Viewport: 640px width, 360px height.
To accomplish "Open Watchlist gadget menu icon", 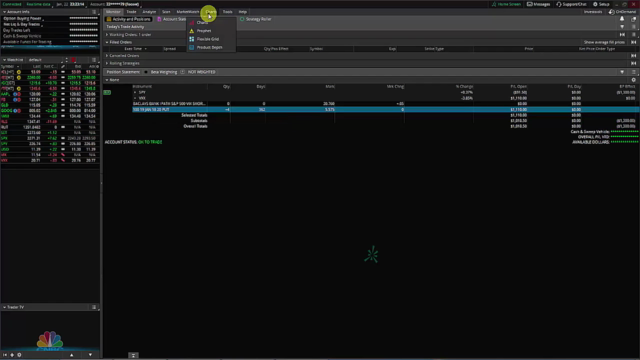I will pyautogui.click(x=94, y=60).
